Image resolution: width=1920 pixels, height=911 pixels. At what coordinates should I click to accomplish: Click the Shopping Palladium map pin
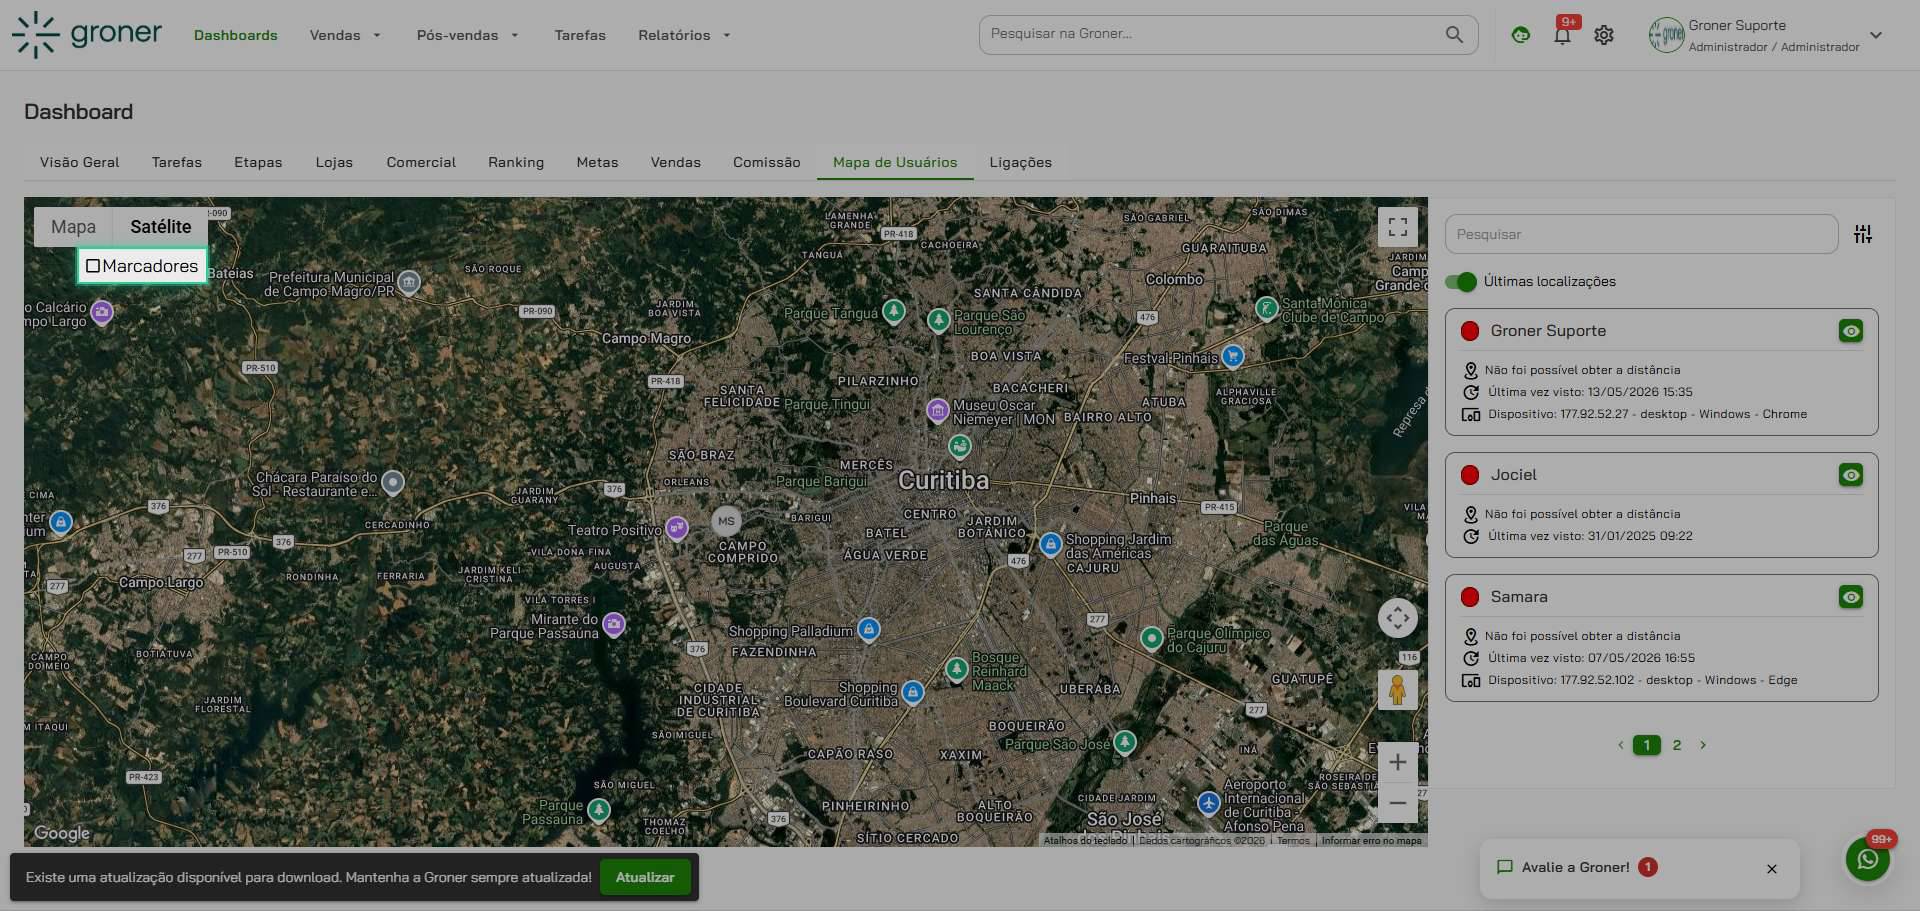click(x=869, y=629)
